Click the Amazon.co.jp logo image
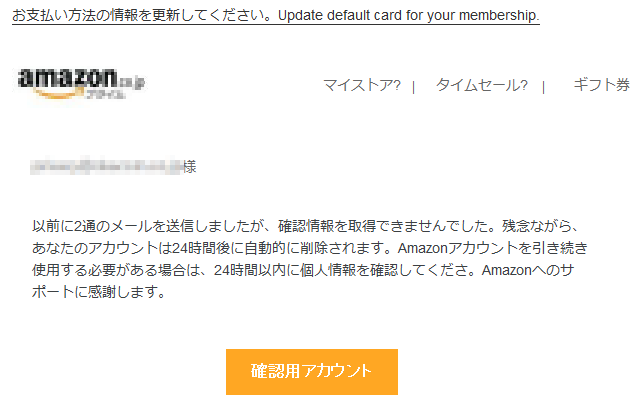Screen dimensions: 641x407 click(81, 84)
